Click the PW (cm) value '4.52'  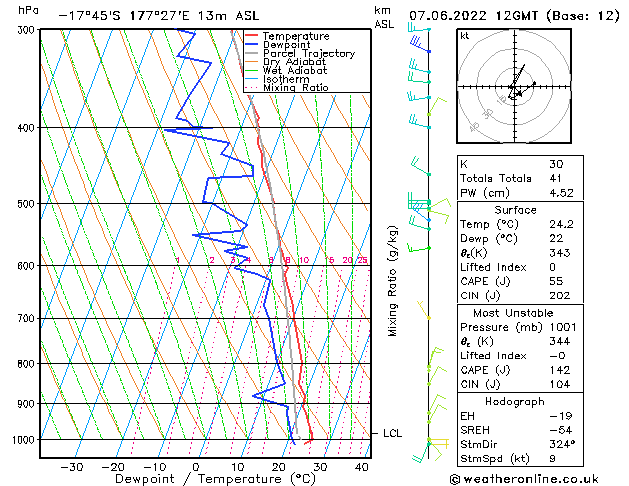tap(562, 193)
